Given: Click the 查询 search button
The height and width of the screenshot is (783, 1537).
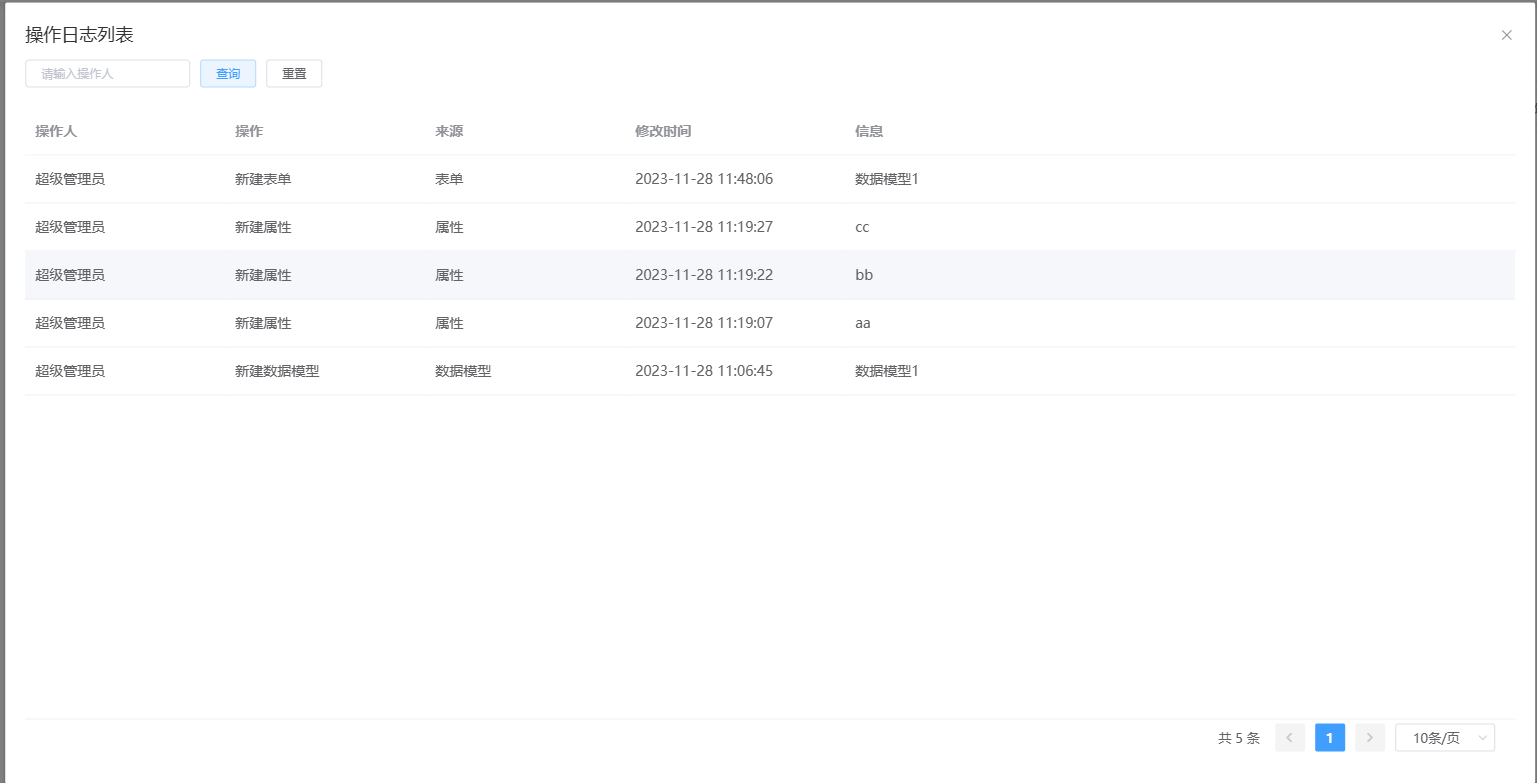Looking at the screenshot, I should pyautogui.click(x=228, y=74).
